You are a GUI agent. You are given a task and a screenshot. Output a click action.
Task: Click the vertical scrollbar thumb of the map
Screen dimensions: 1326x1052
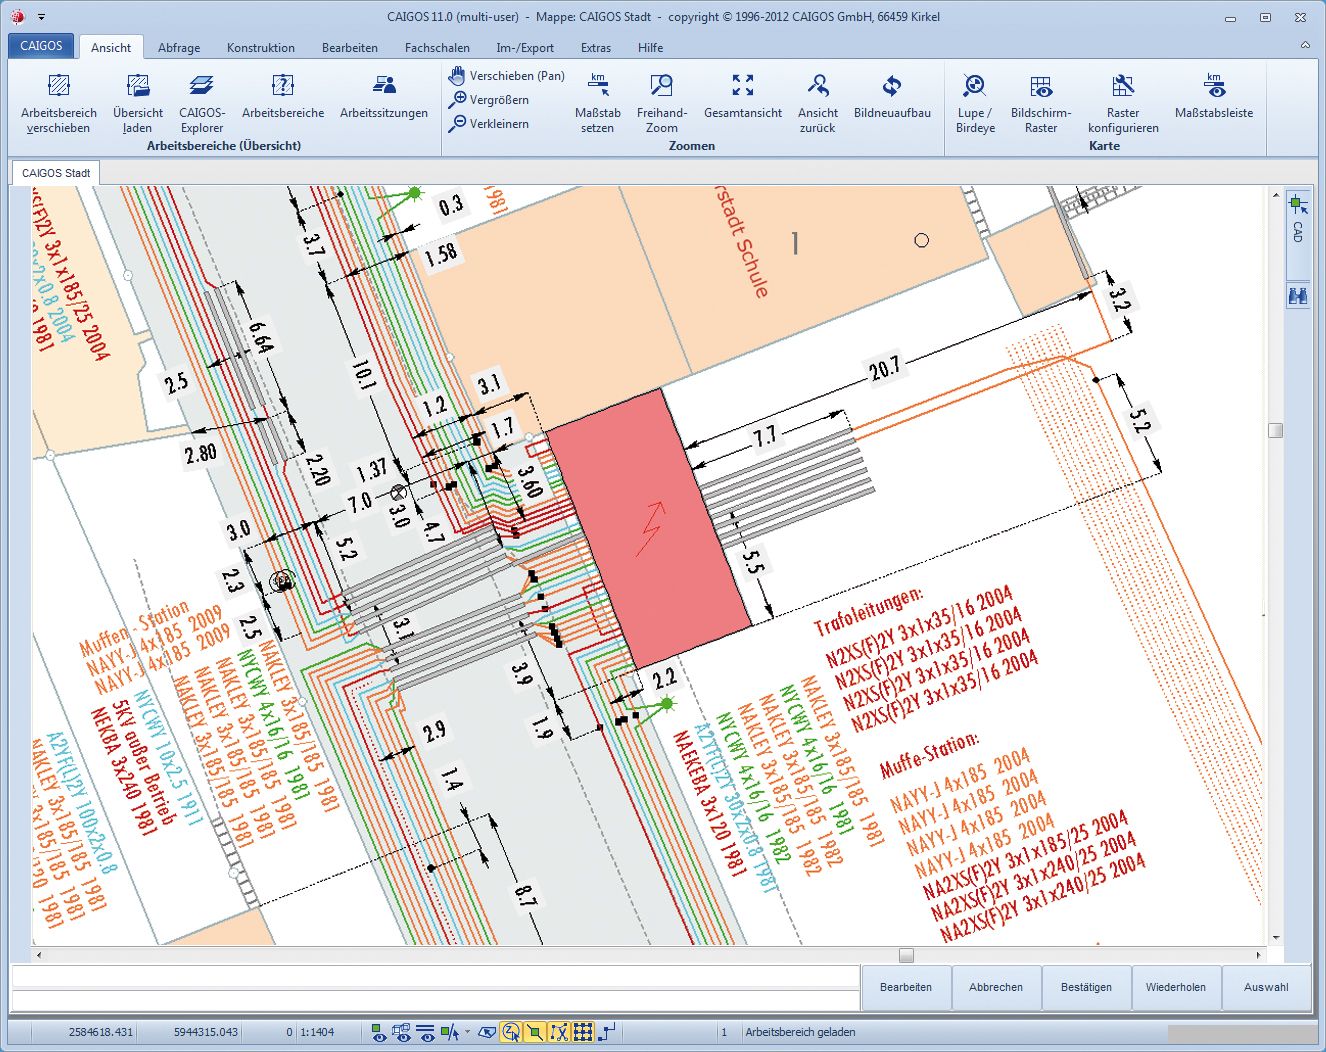coord(1275,431)
